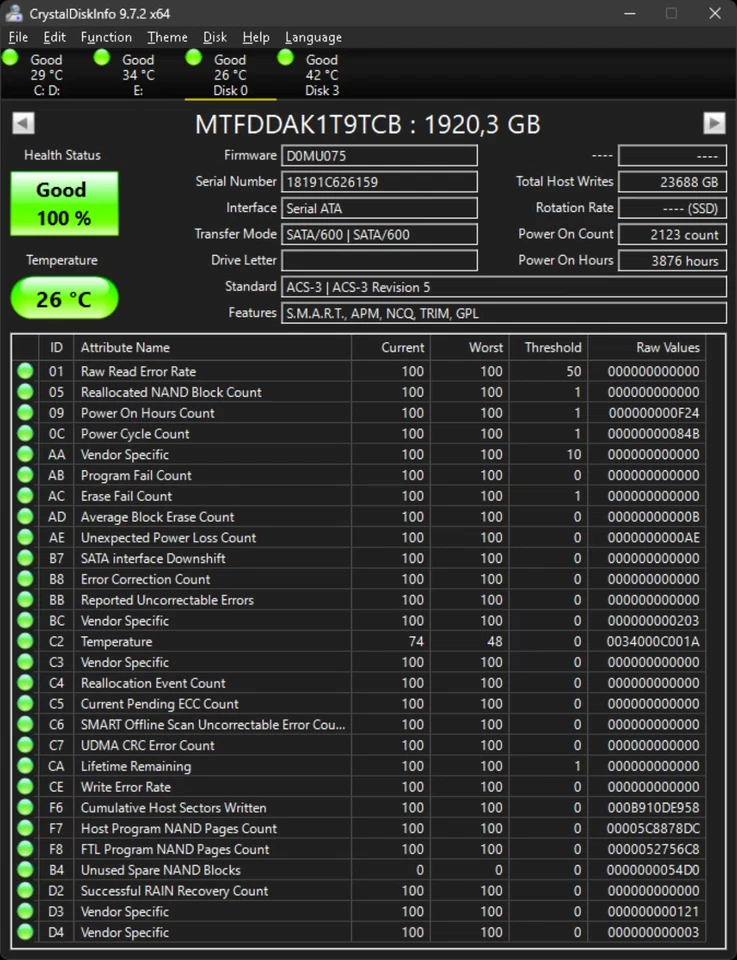Select the C: D: disk status indicator

point(10,58)
